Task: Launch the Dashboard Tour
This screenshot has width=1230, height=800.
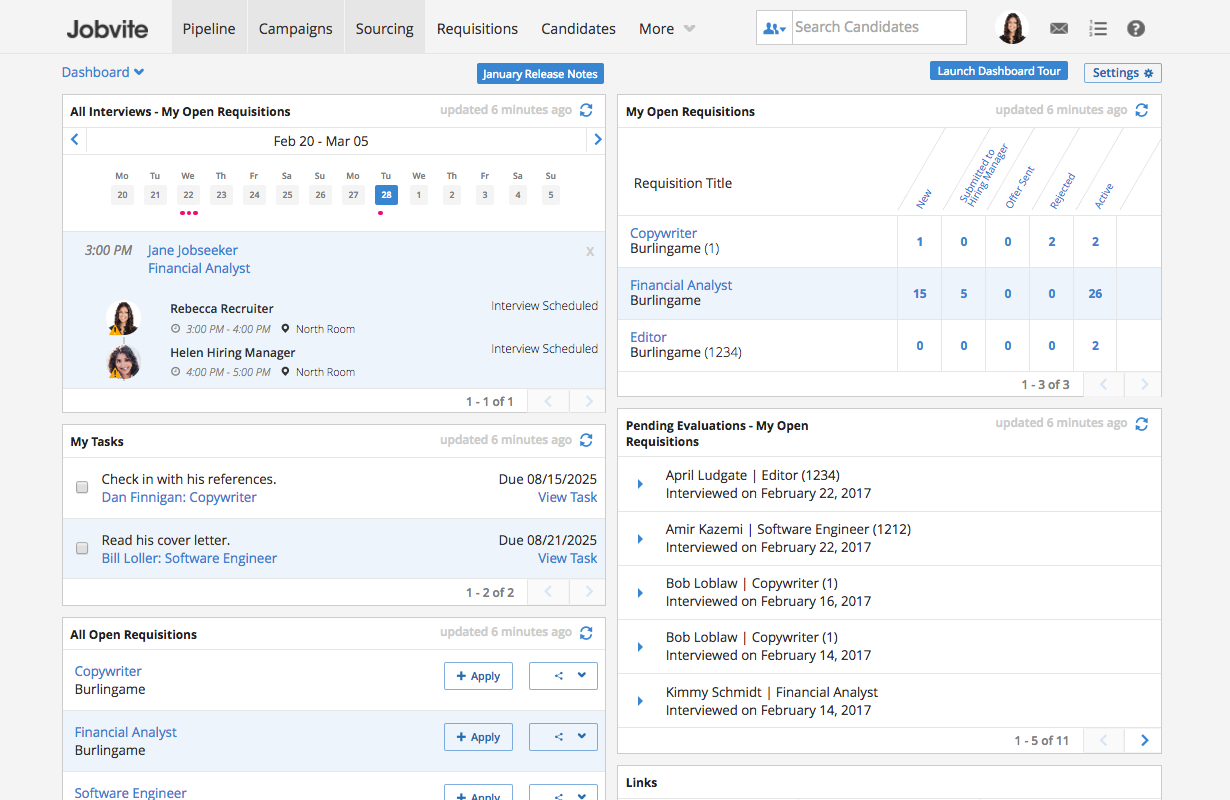Action: tap(998, 70)
